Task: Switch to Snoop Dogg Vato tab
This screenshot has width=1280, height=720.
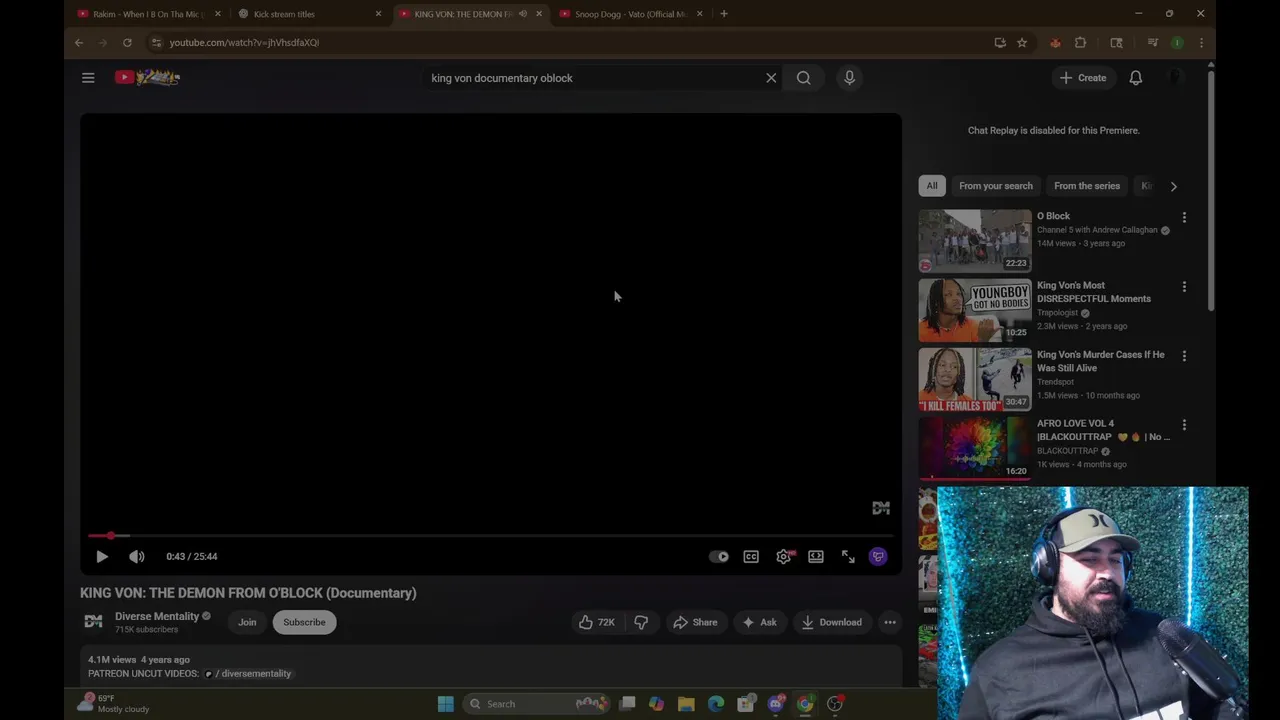Action: (631, 14)
